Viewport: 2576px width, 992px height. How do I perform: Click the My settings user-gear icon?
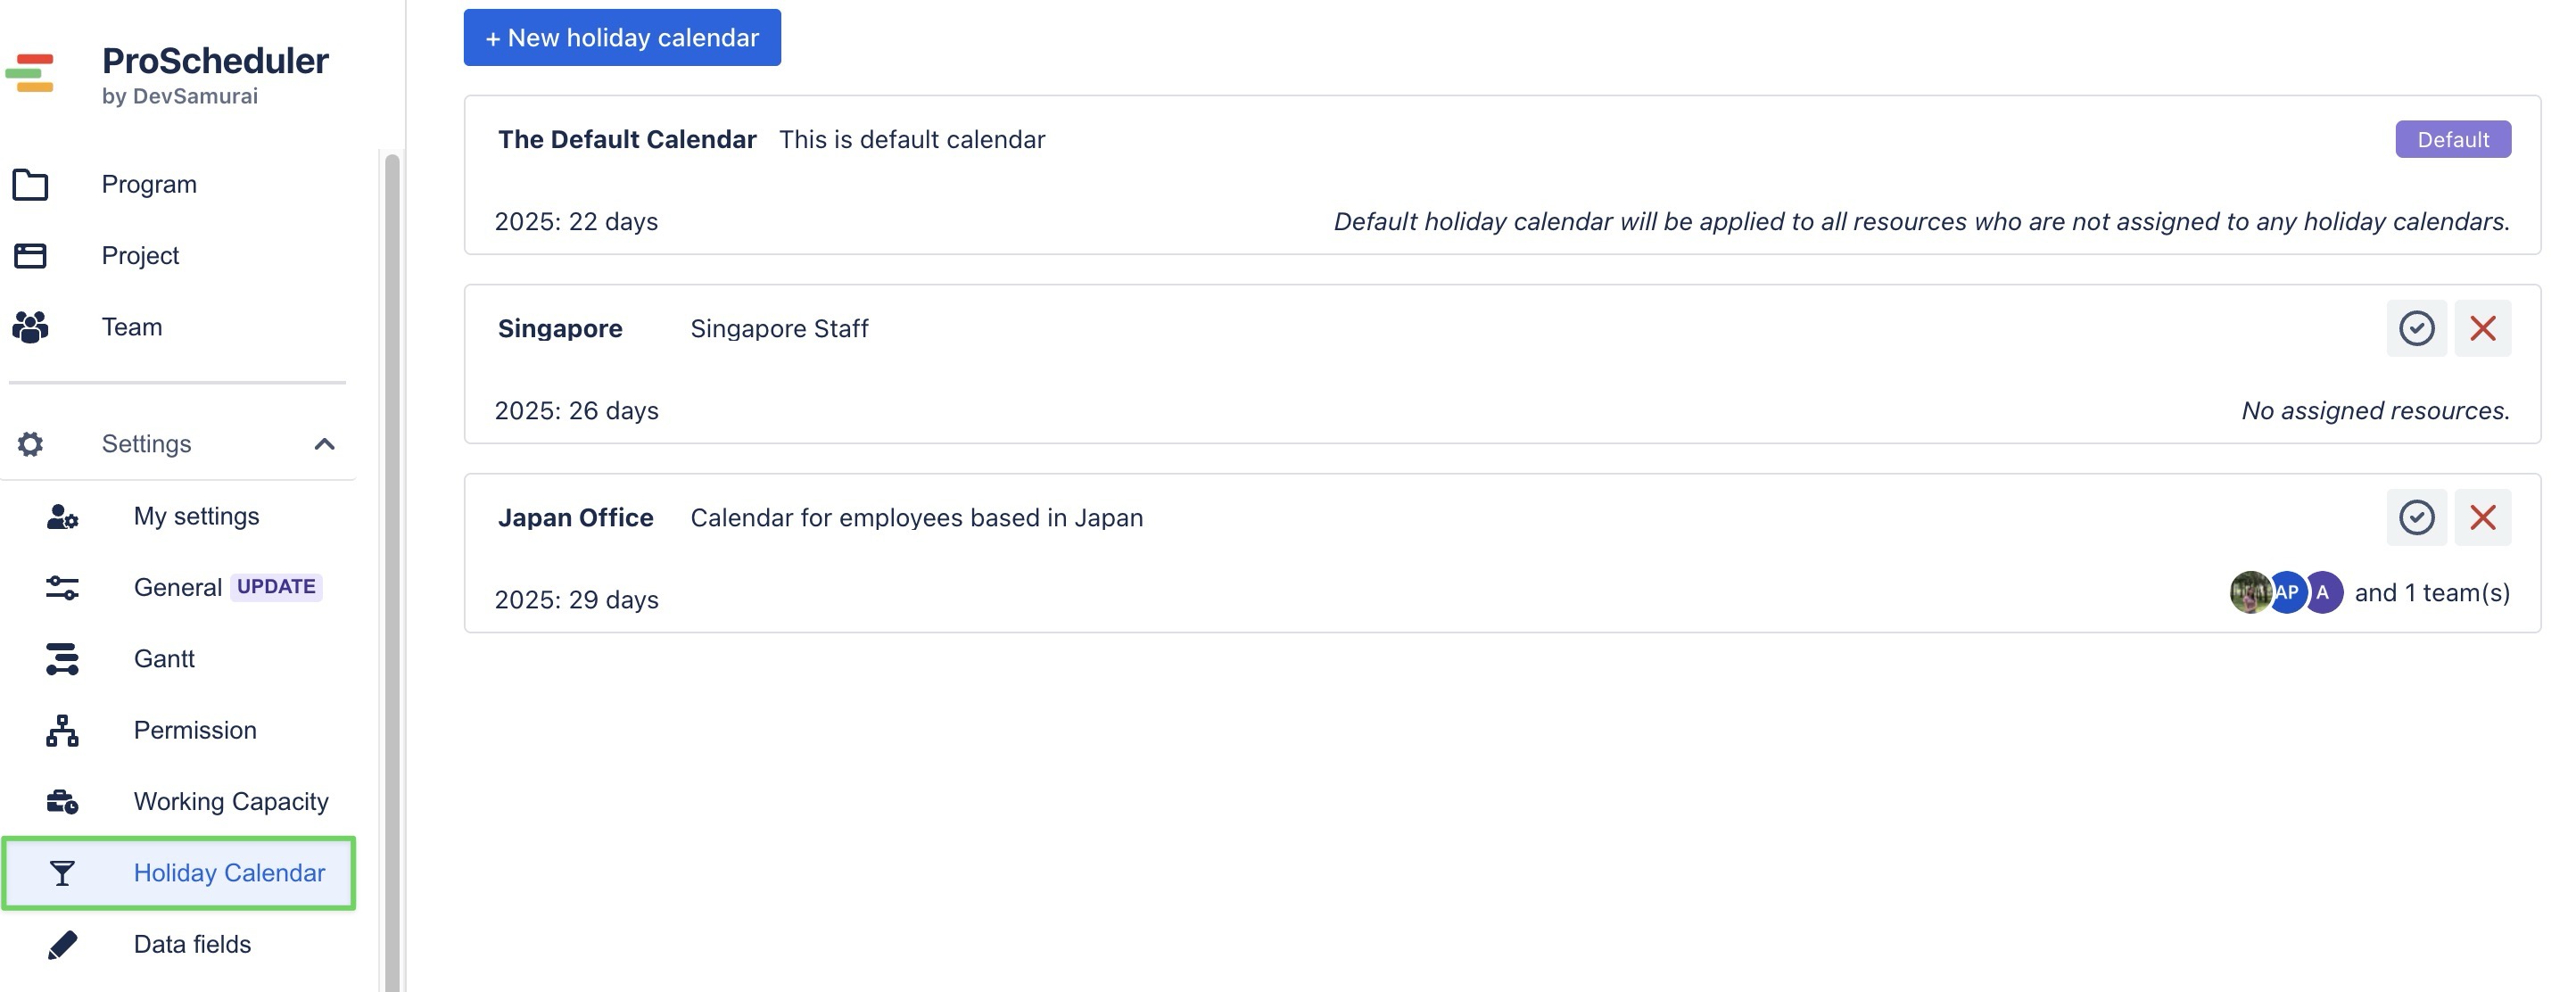click(62, 517)
